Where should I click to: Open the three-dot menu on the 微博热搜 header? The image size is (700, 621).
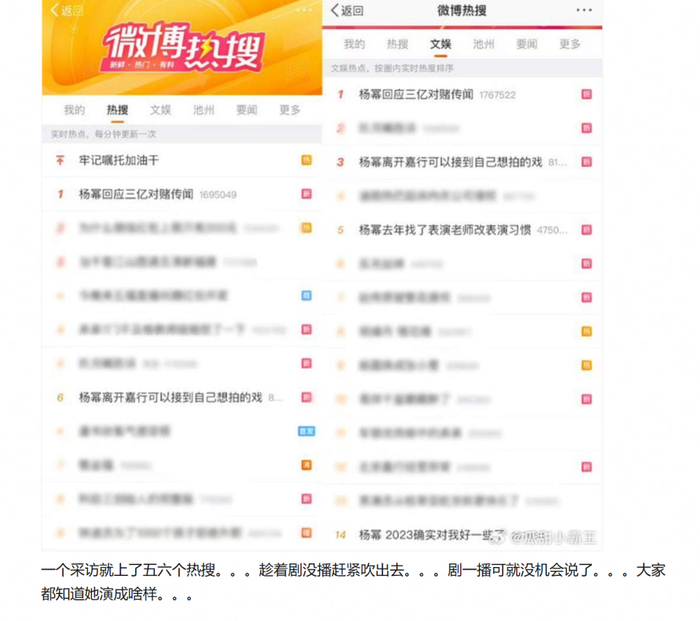point(584,10)
